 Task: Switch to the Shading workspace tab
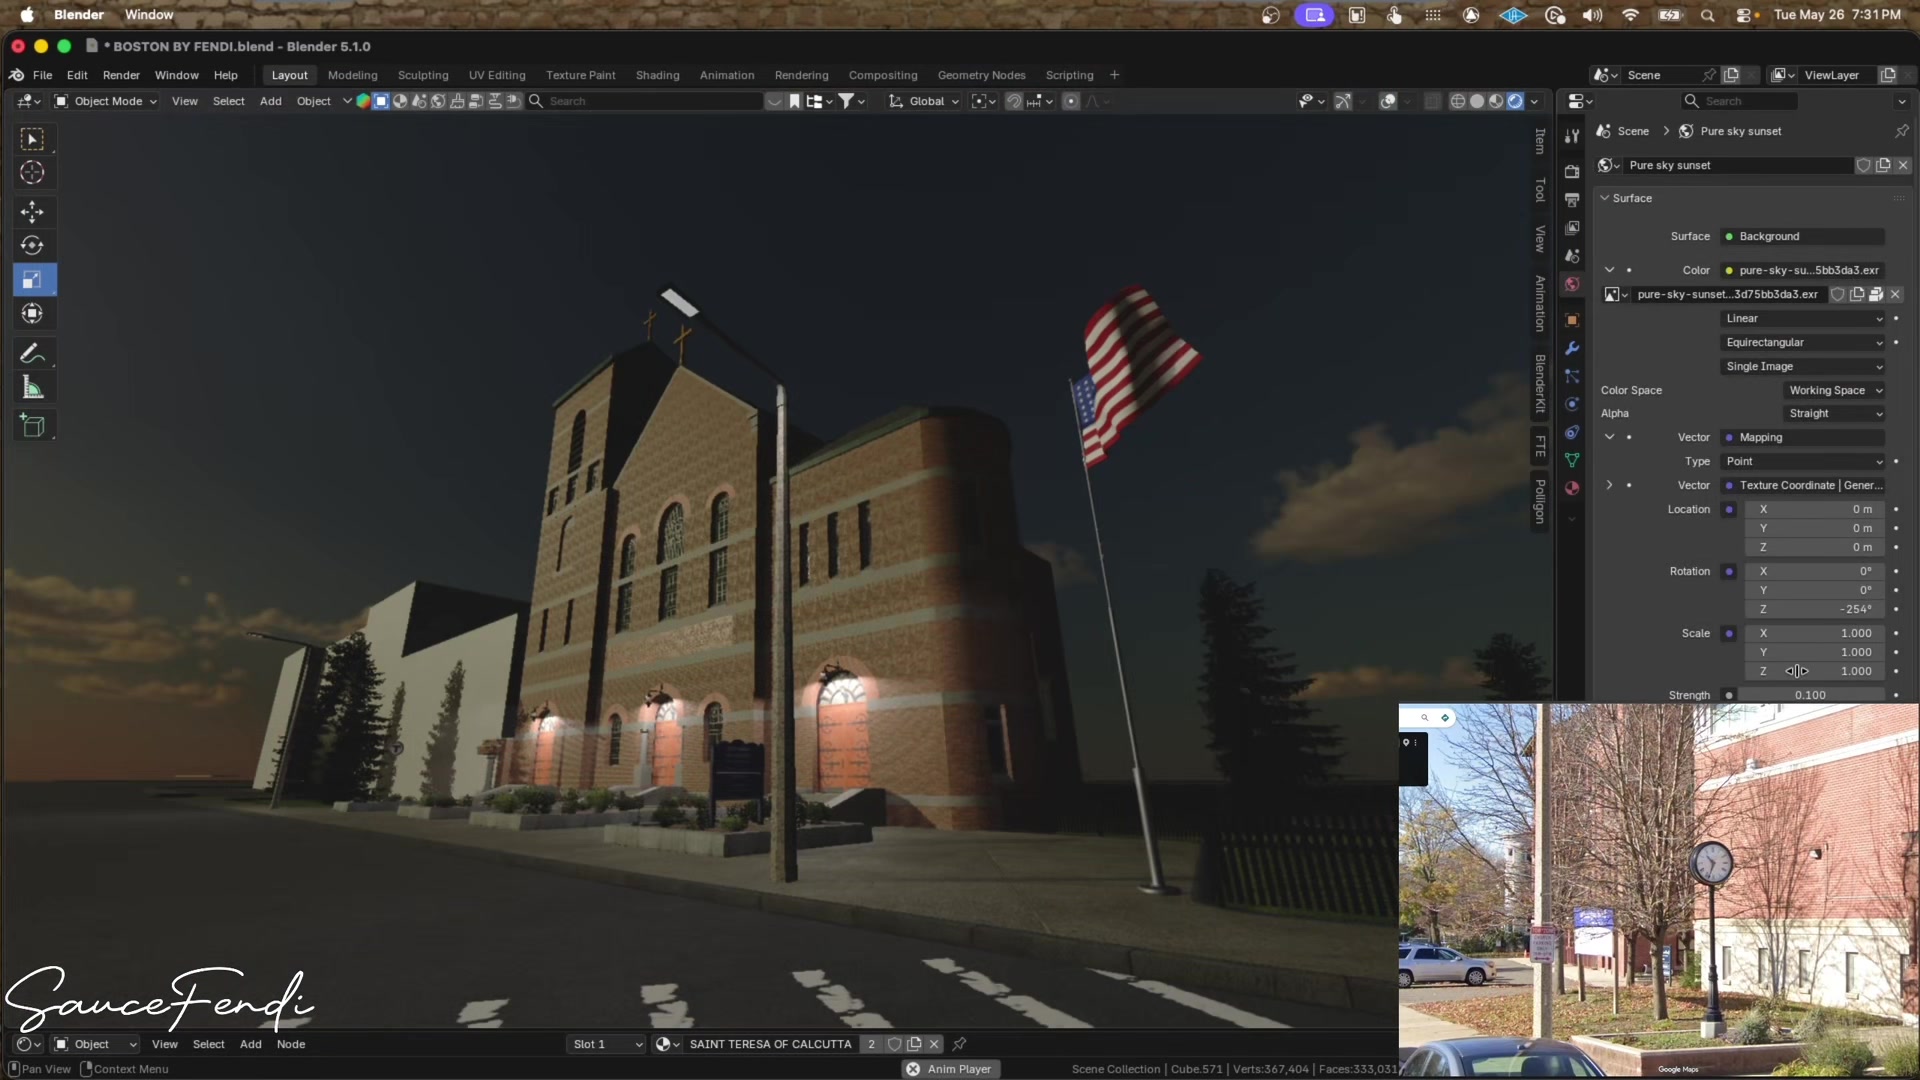(x=657, y=75)
